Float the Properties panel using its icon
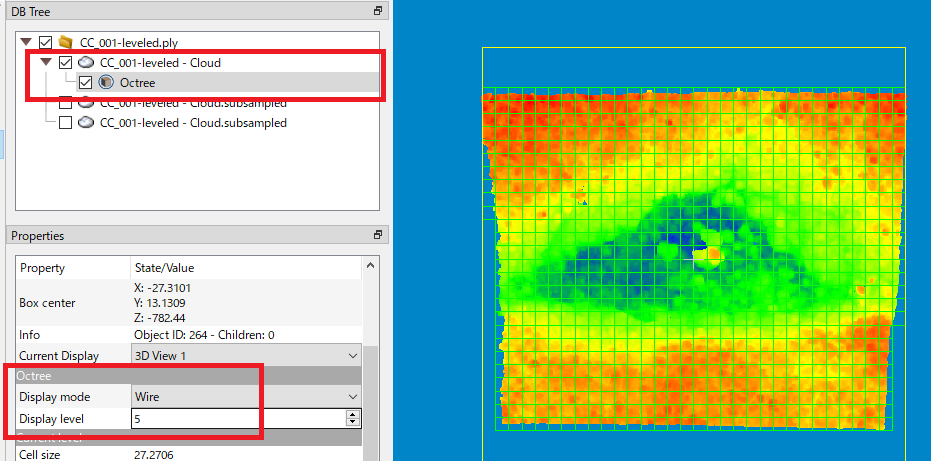931x461 pixels. 378,236
